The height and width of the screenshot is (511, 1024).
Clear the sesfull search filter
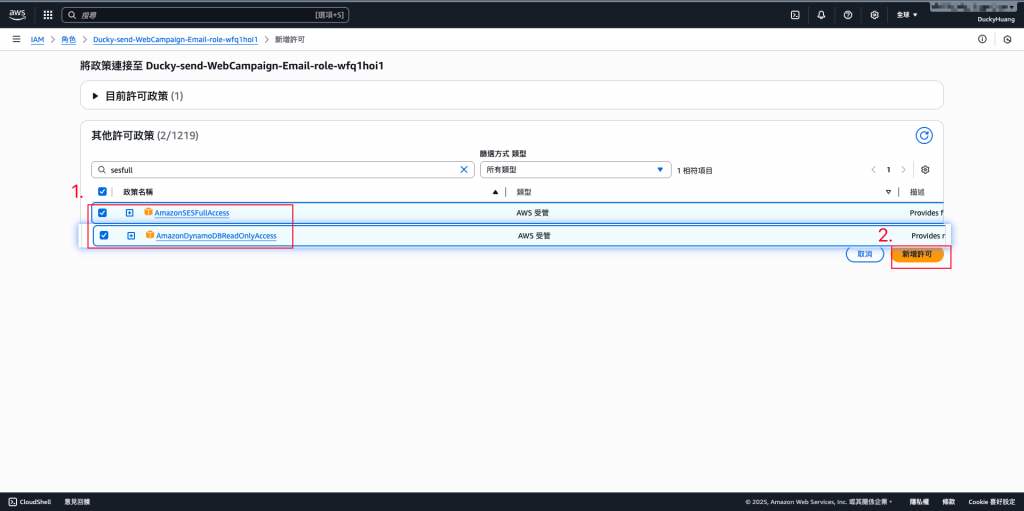click(x=464, y=169)
